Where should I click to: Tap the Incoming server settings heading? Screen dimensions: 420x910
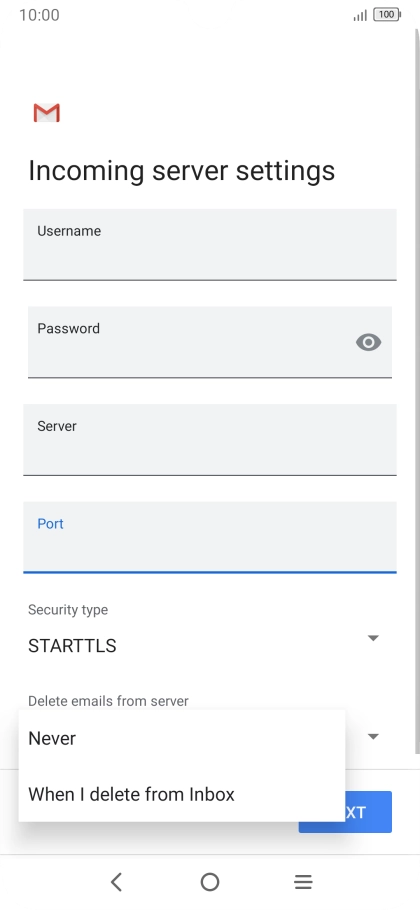(182, 171)
